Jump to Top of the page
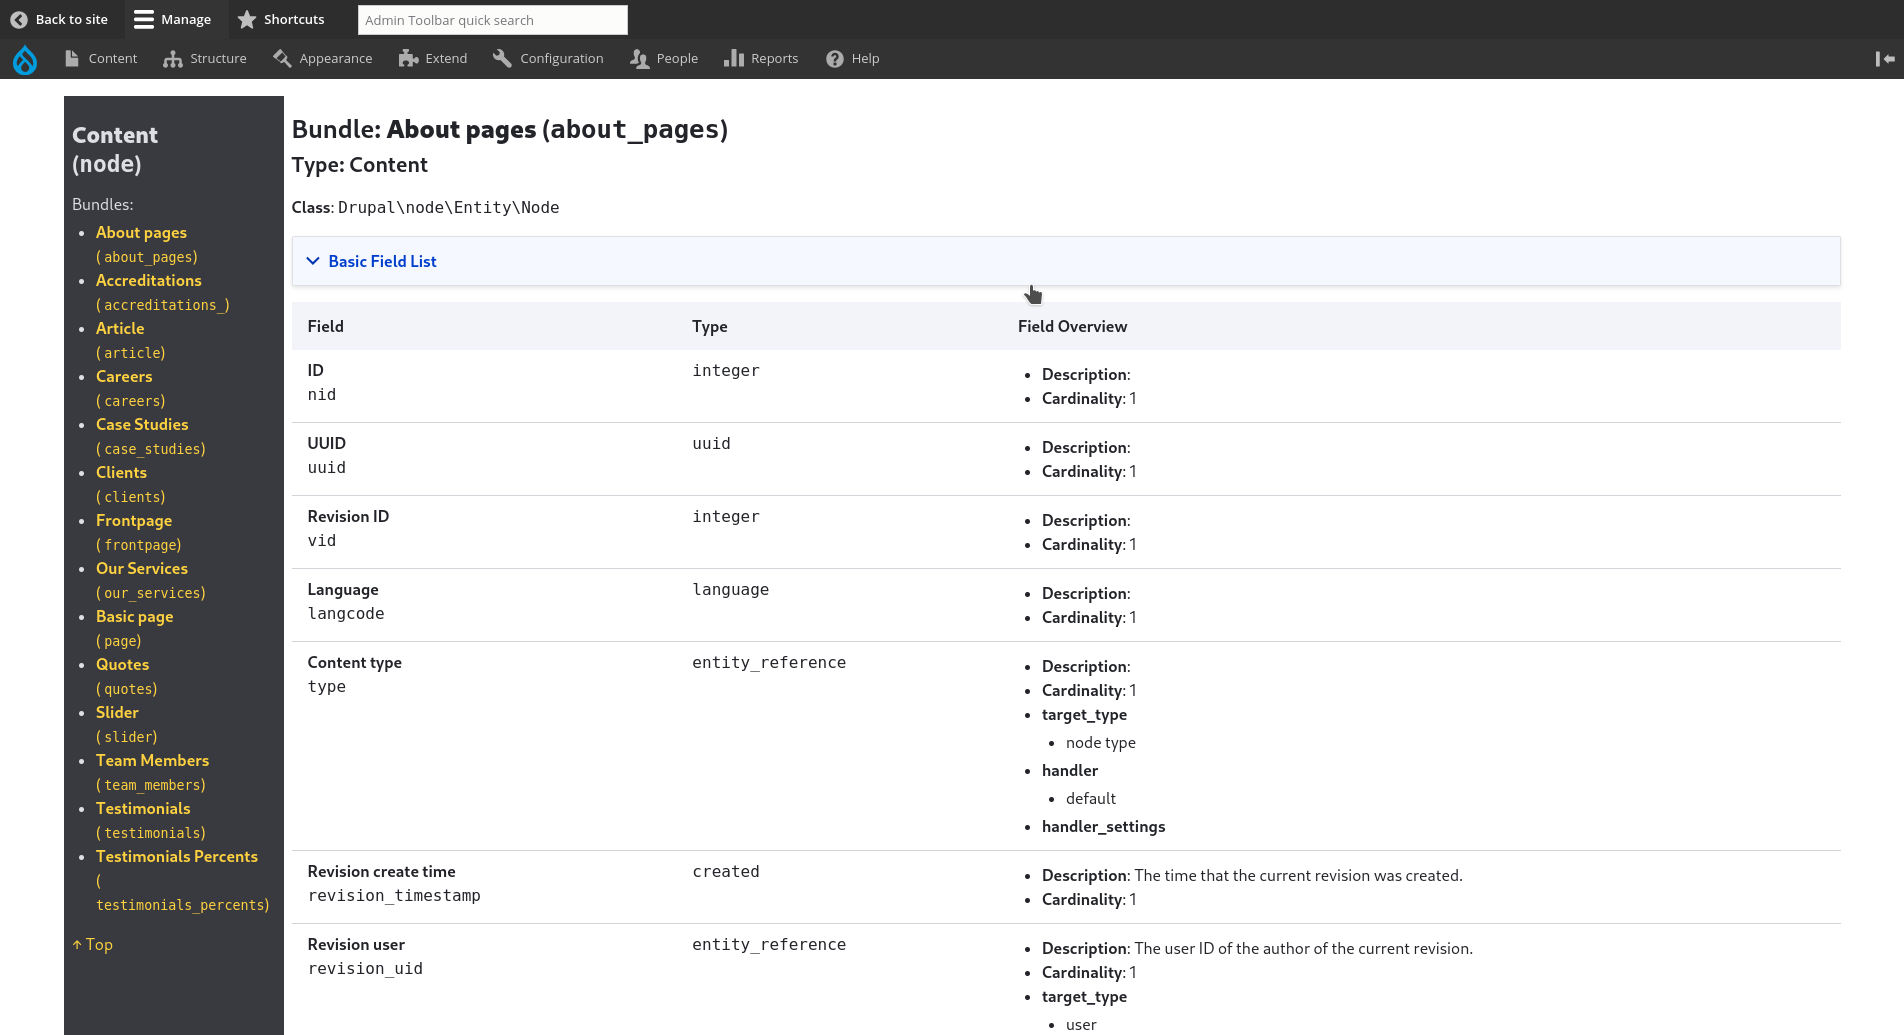 (x=93, y=945)
